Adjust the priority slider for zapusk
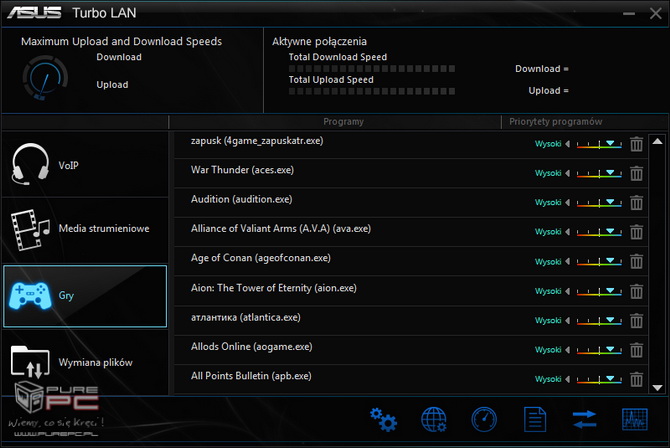 tap(599, 144)
